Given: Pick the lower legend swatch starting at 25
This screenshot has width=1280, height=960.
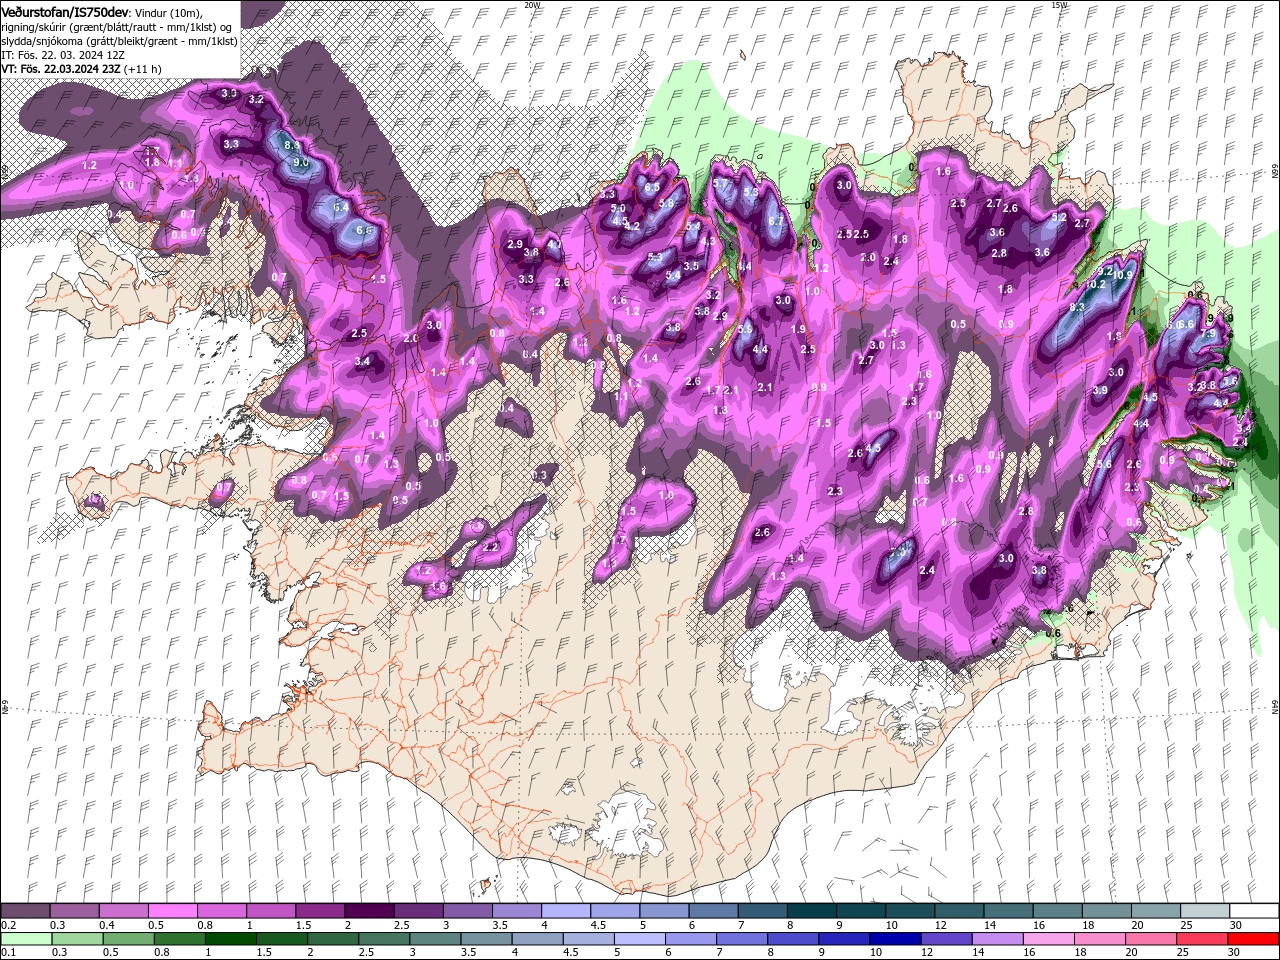Looking at the screenshot, I should tap(1200, 939).
